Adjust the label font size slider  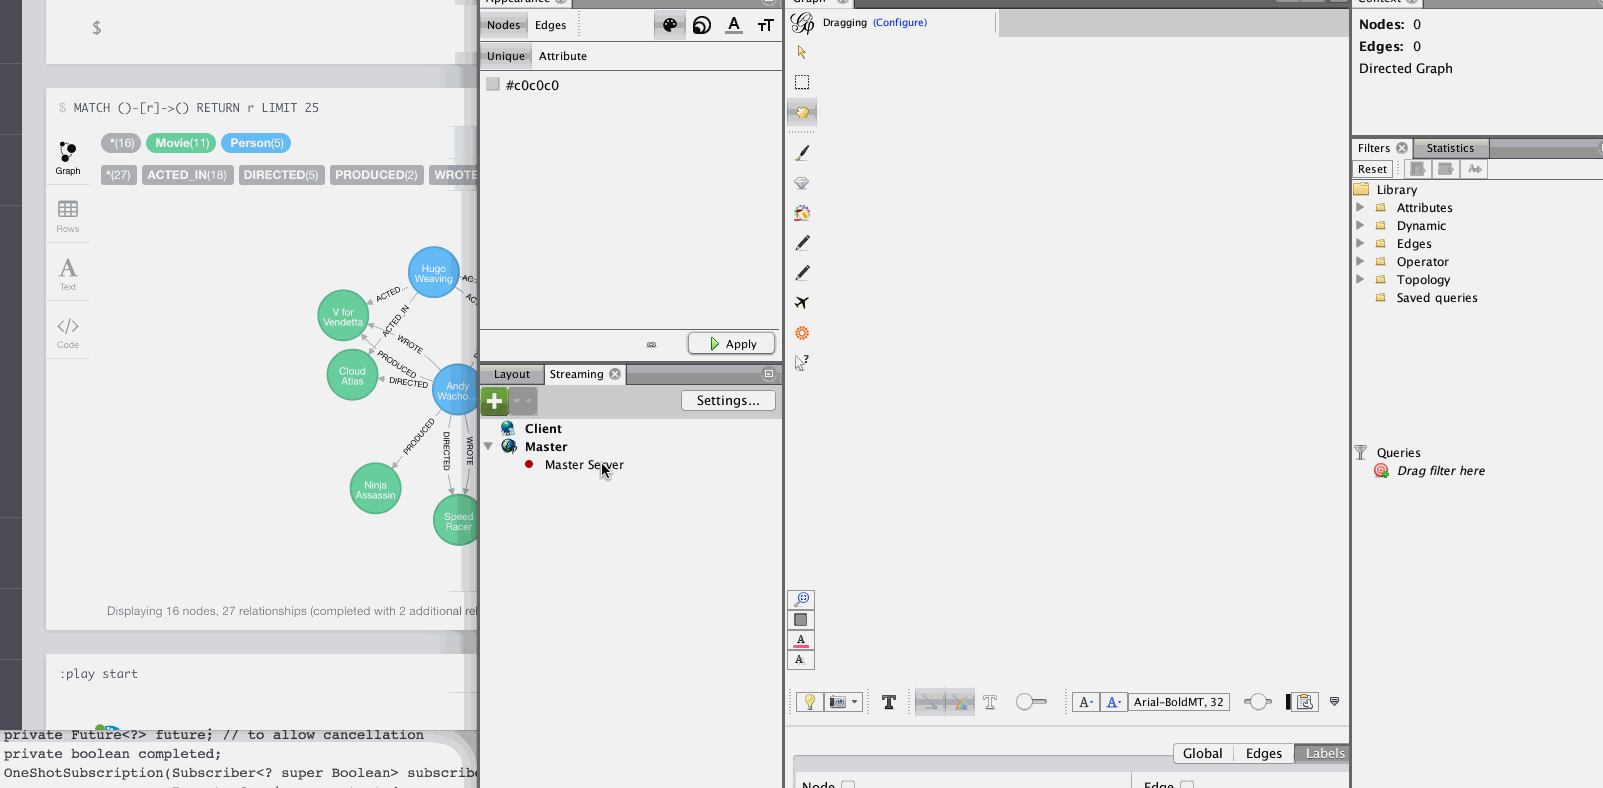coord(1258,702)
